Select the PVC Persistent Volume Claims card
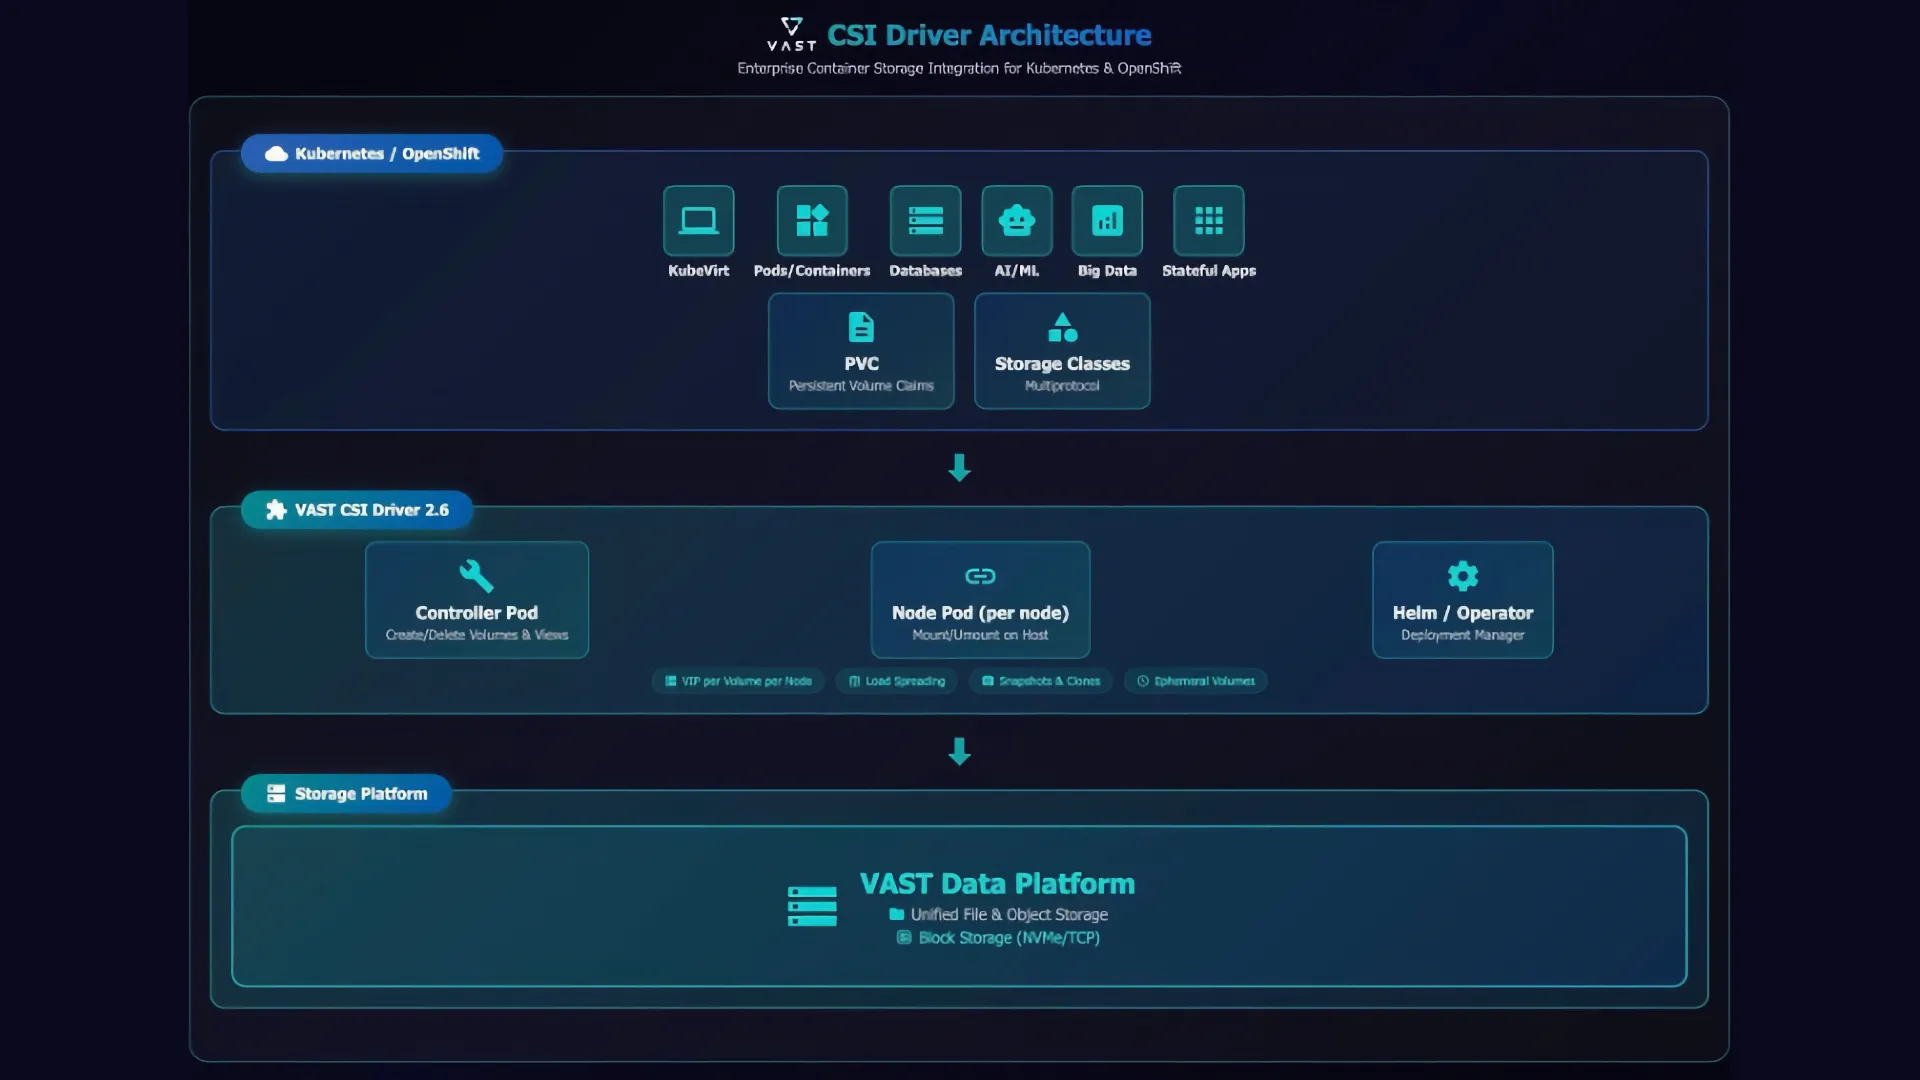 [x=861, y=351]
